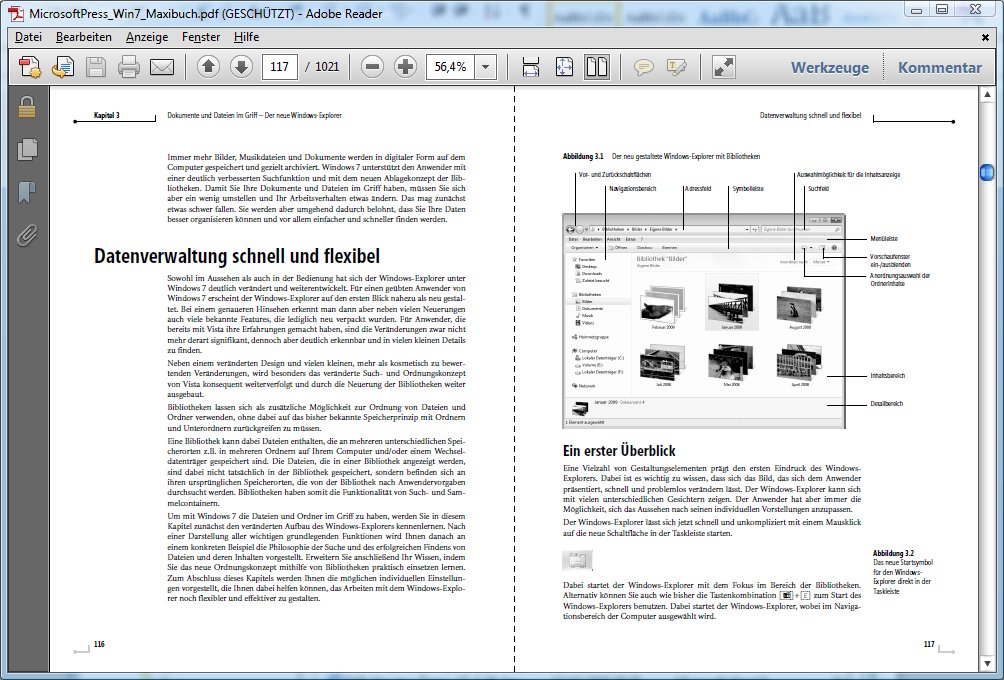Switch to read mode fullscreen icon

click(x=724, y=68)
